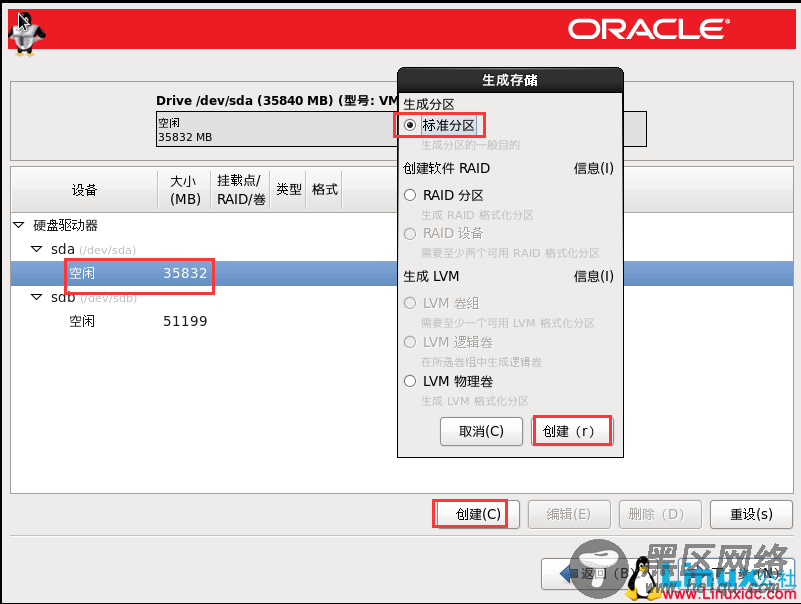Collapse the sda device tree node
The width and height of the screenshot is (801, 604).
[x=37, y=249]
